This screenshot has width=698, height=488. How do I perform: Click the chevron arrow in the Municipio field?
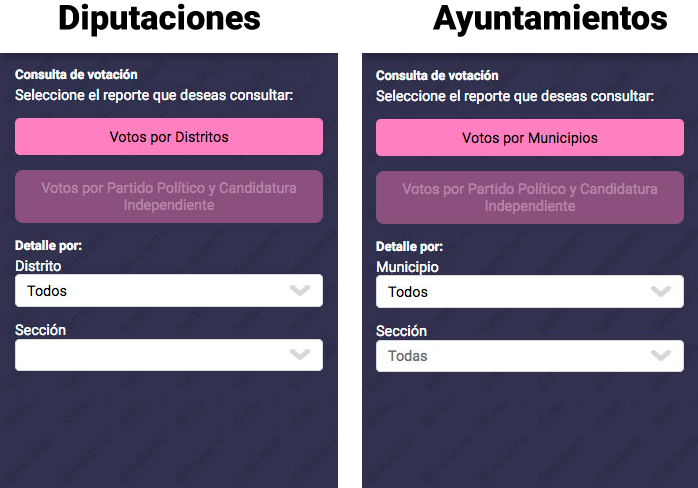point(661,292)
